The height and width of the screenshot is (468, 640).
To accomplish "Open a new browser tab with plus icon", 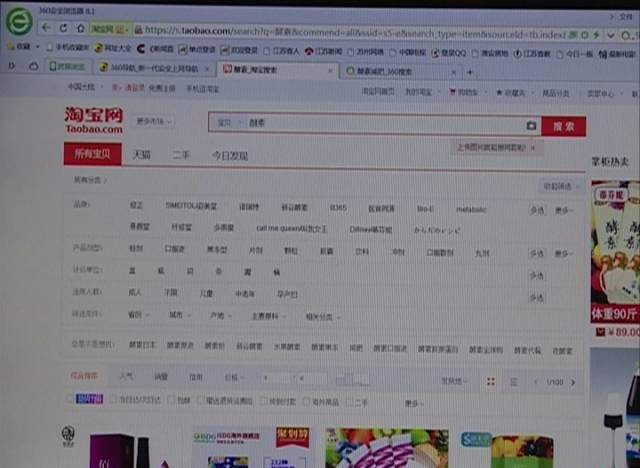I will (x=470, y=72).
